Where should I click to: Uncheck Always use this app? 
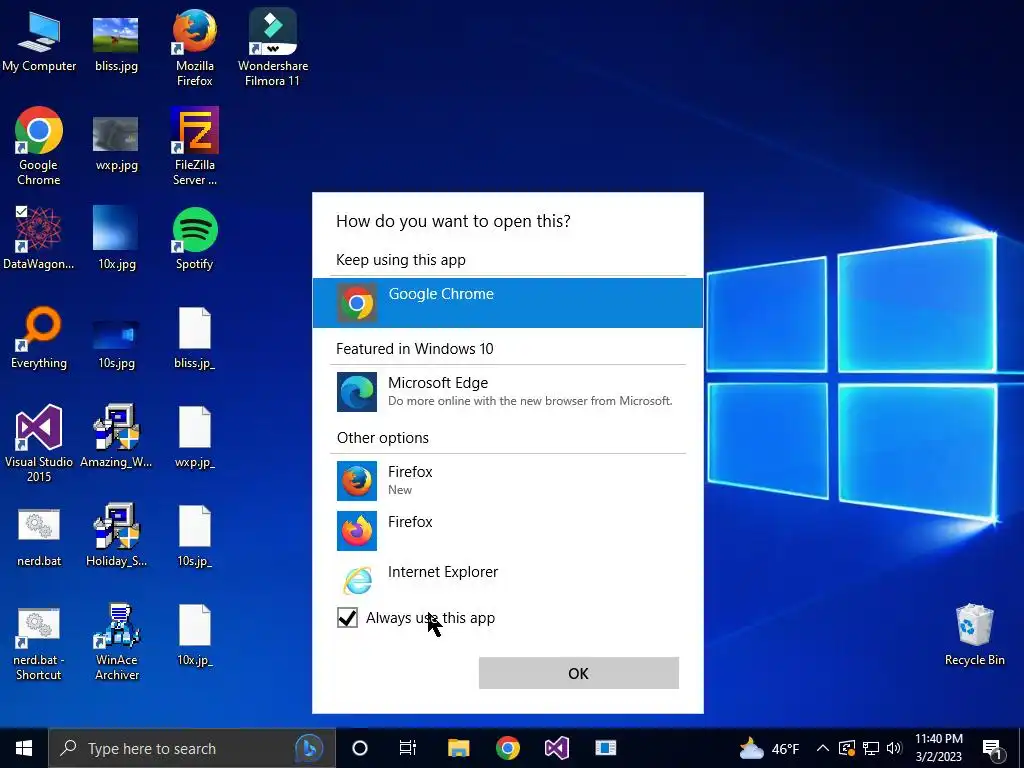tap(347, 617)
